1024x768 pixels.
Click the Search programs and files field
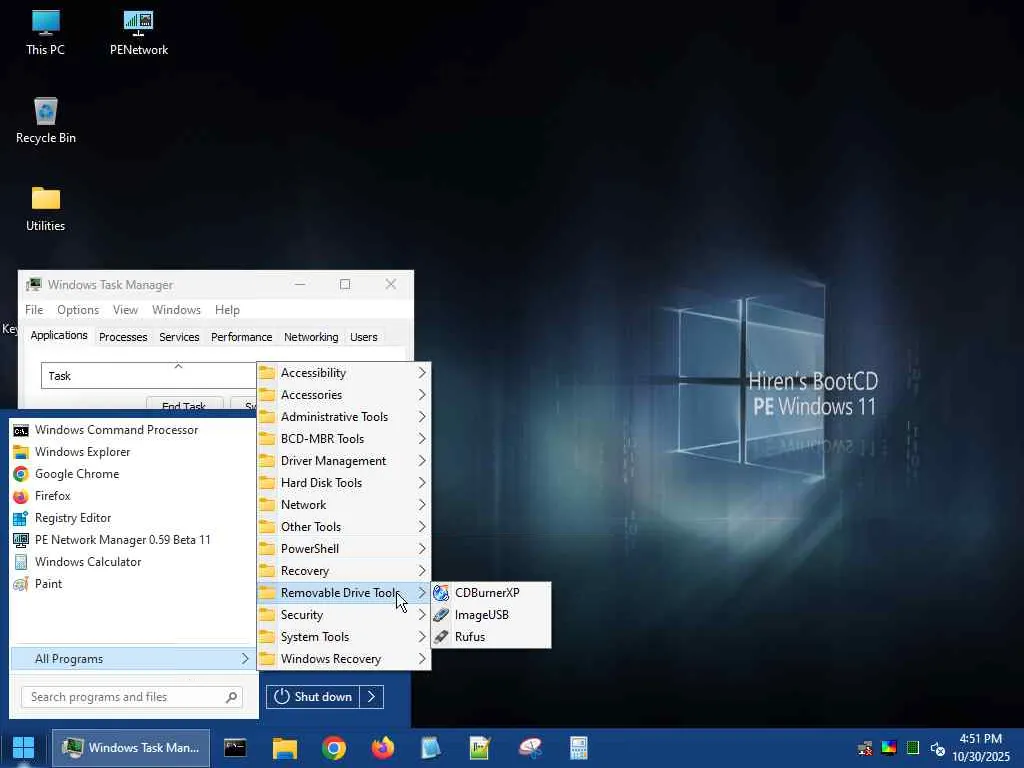[x=132, y=697]
